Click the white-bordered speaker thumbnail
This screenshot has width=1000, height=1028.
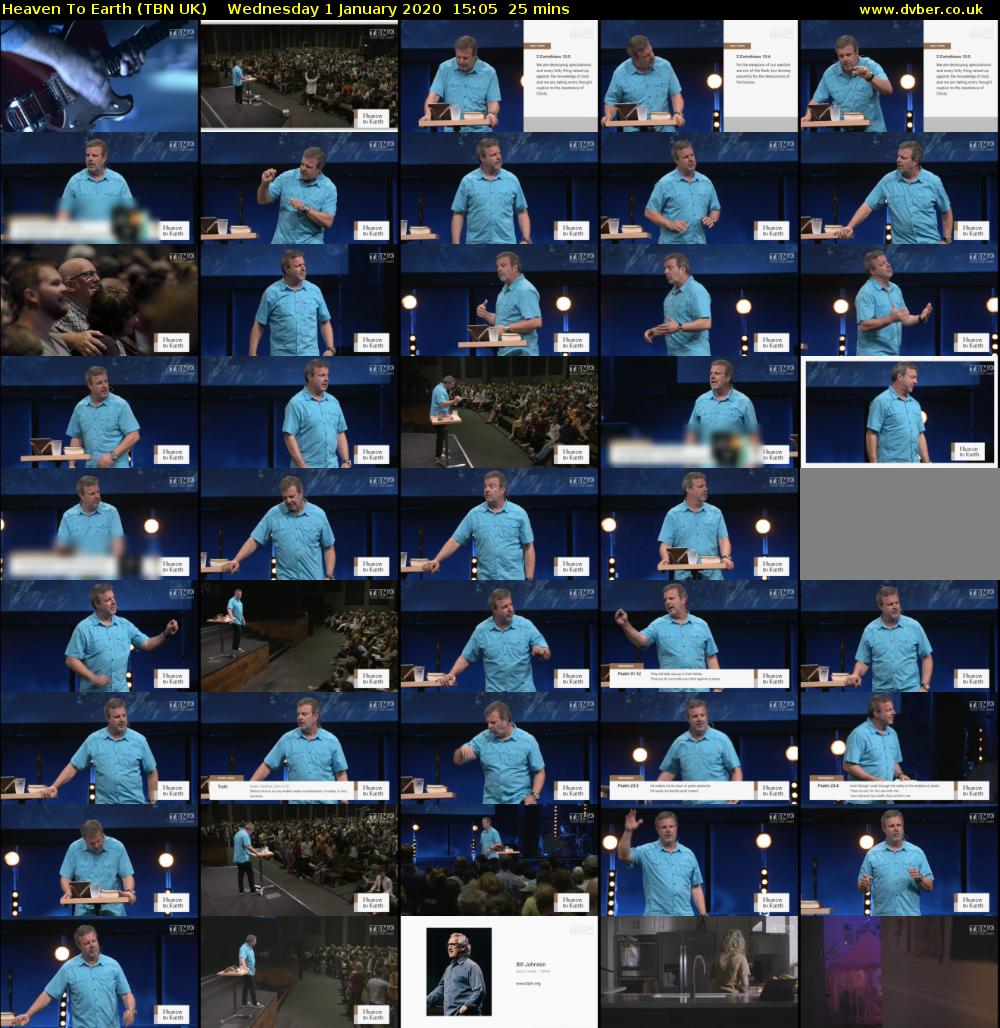coord(899,412)
